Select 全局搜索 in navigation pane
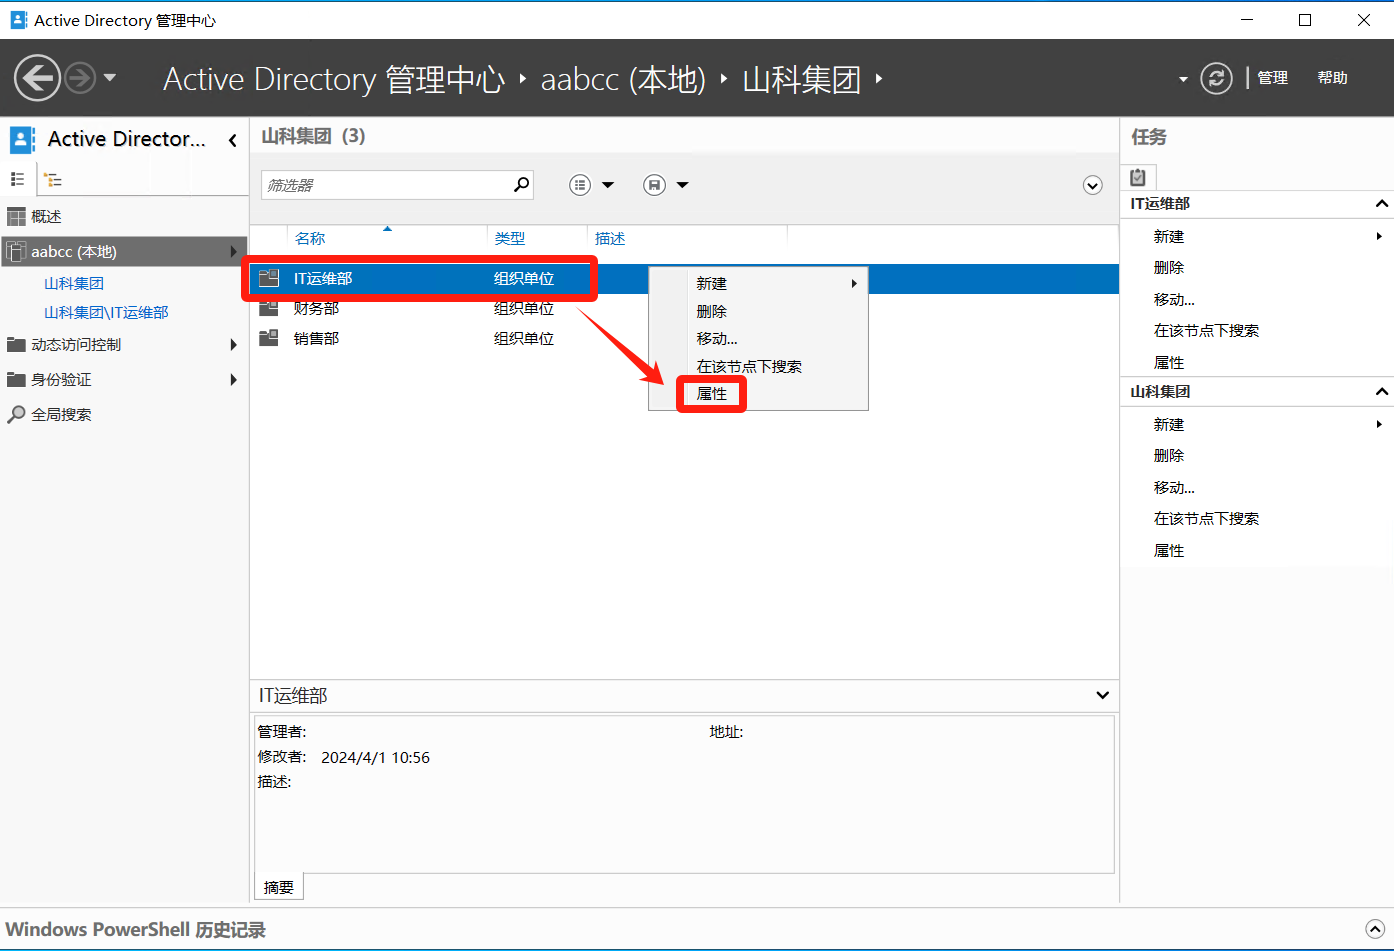The image size is (1394, 951). pyautogui.click(x=61, y=415)
